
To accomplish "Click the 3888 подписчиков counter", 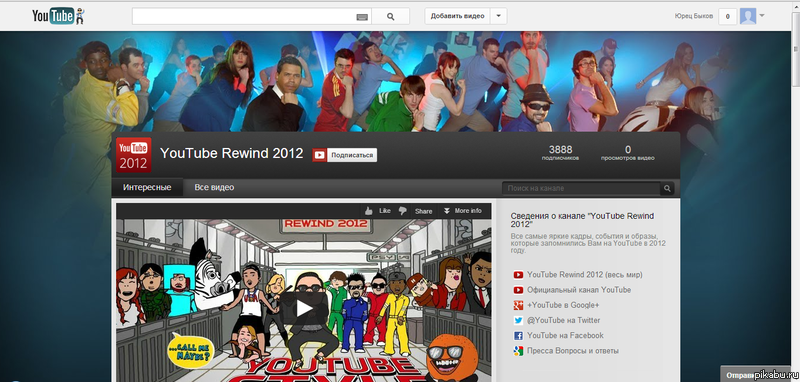I will (x=560, y=152).
